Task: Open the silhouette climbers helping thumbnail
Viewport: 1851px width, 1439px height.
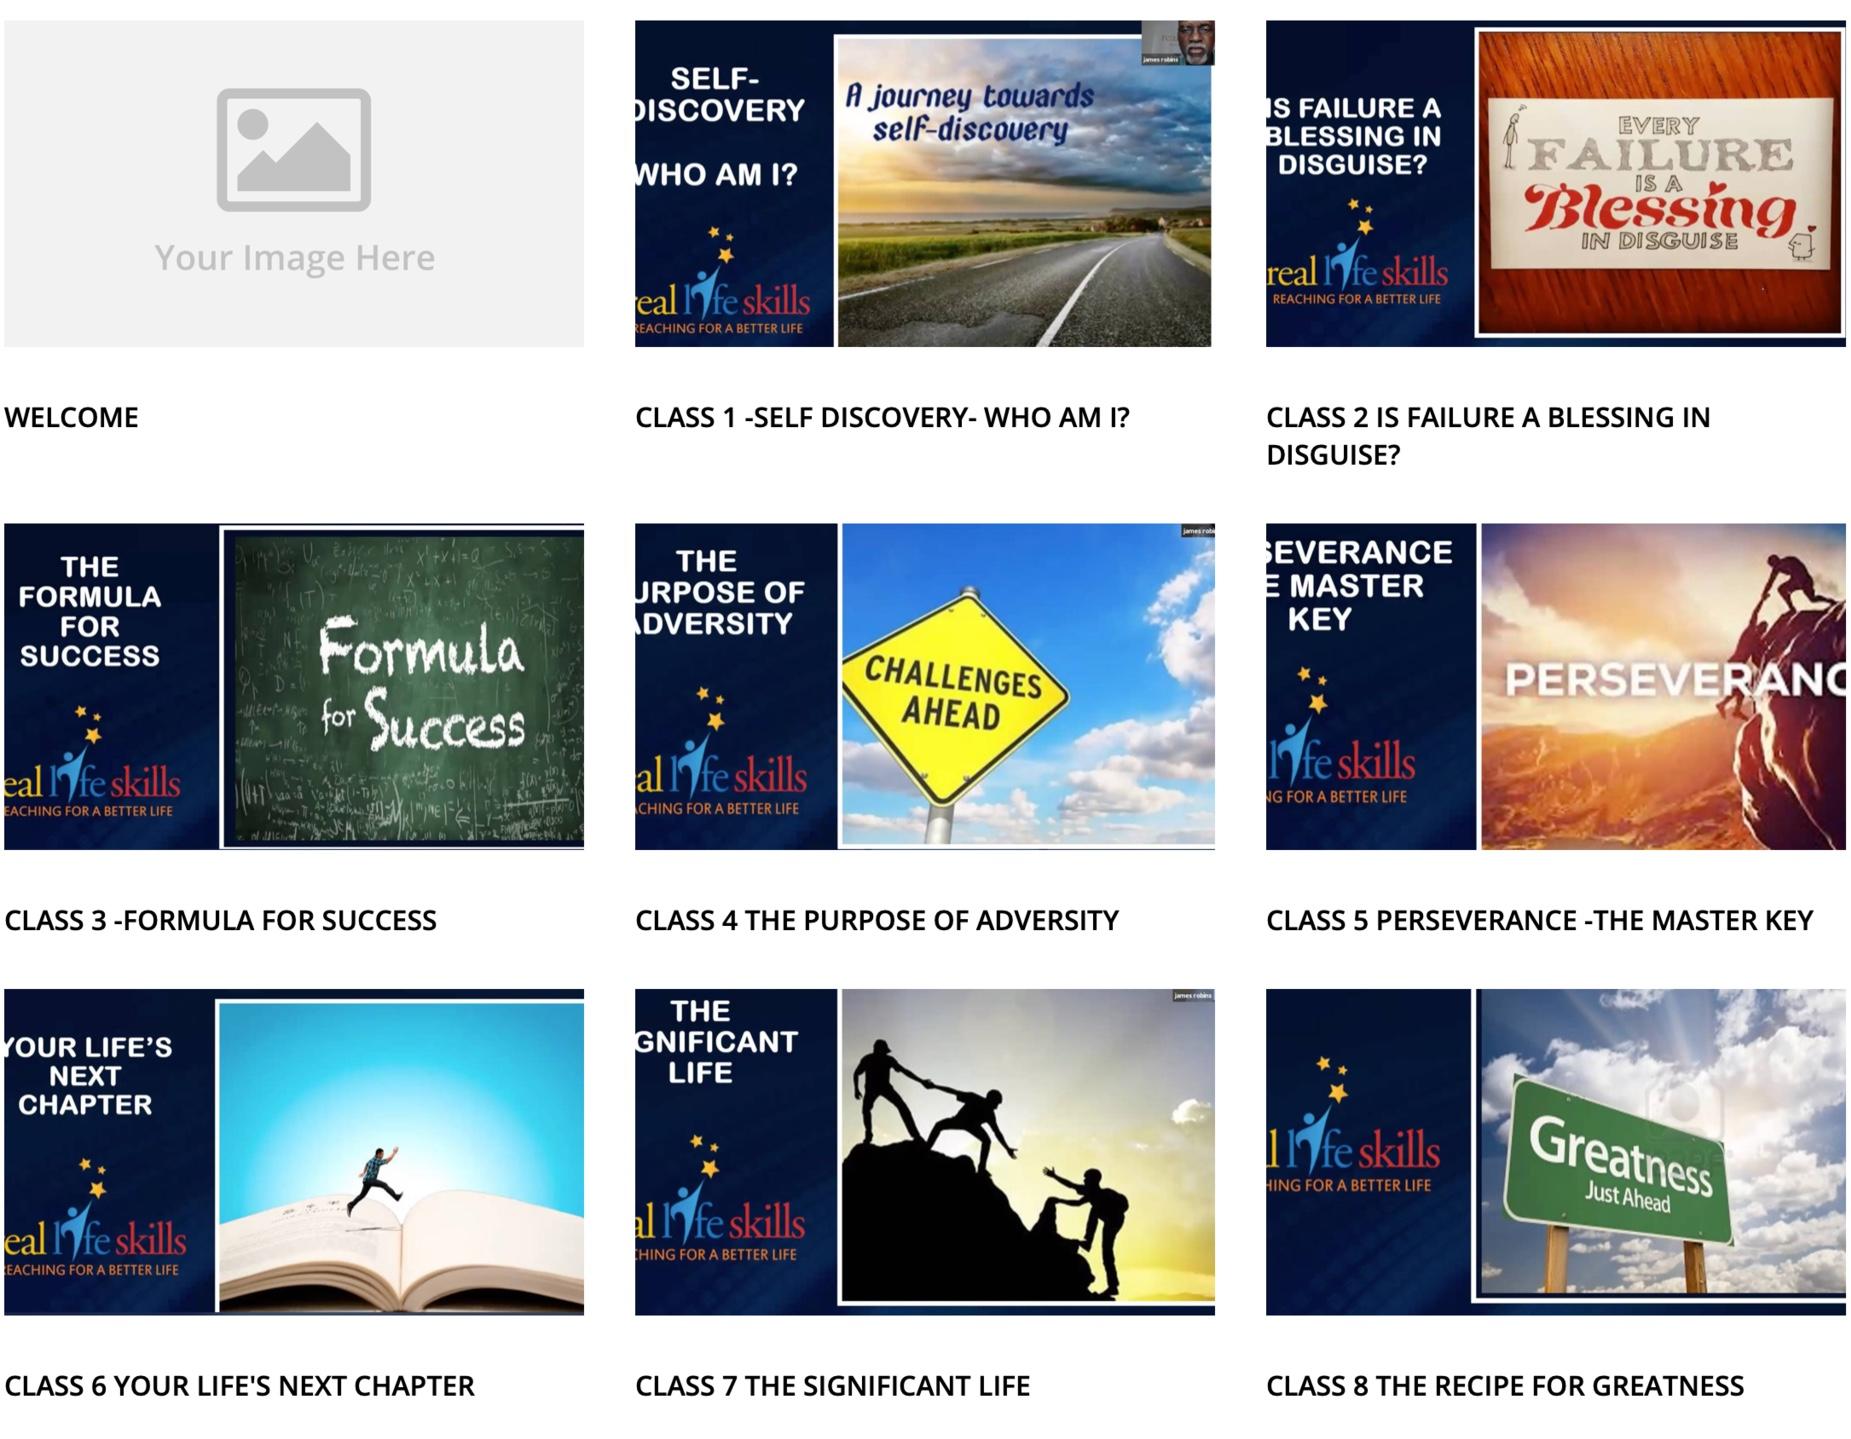Action: (924, 1152)
